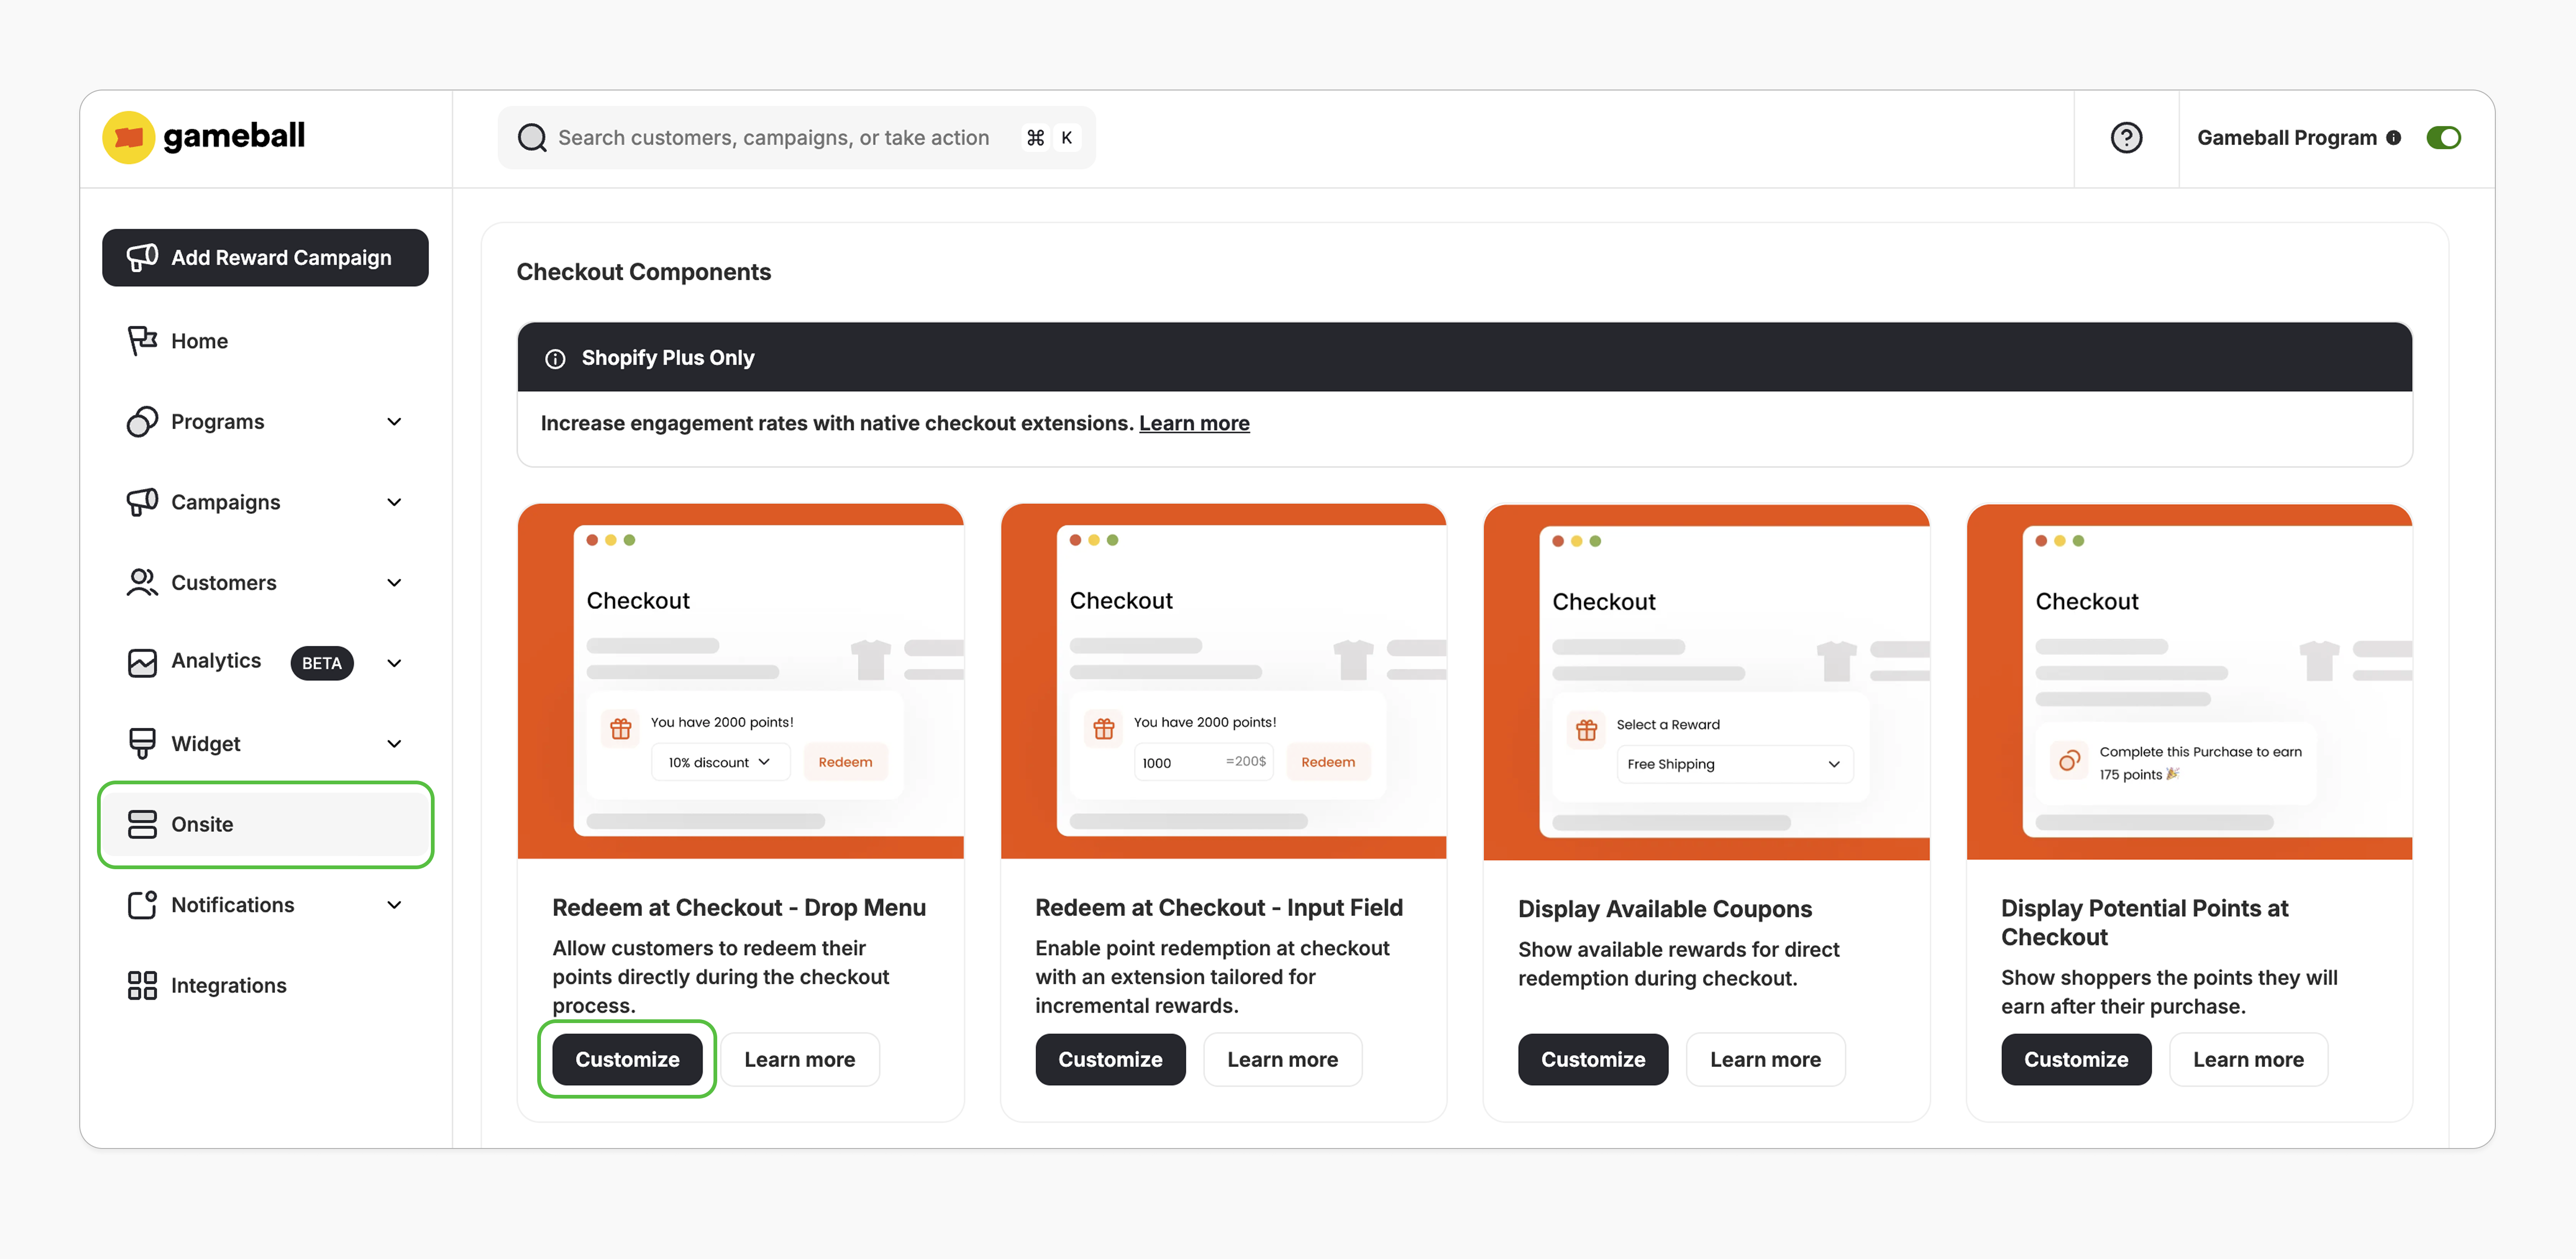
Task: Open the Free Shipping reward dropdown
Action: [1733, 764]
